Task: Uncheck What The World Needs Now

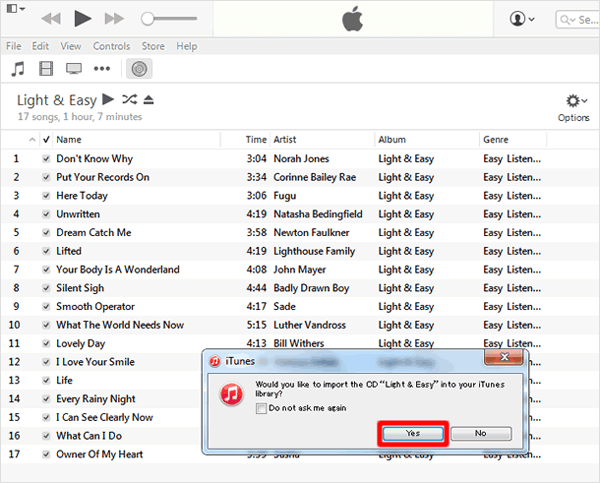Action: 46,325
